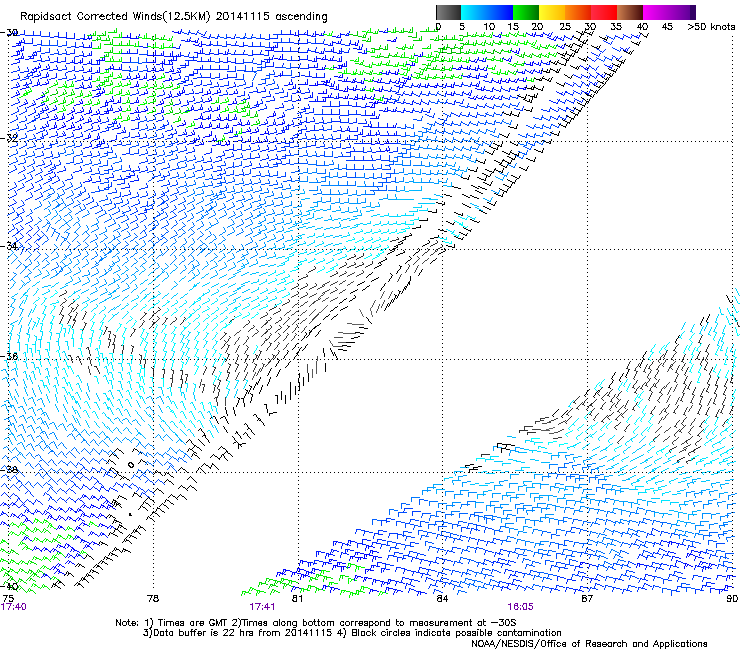
Task: Click longitude axis label '87'
Action: pyautogui.click(x=587, y=599)
